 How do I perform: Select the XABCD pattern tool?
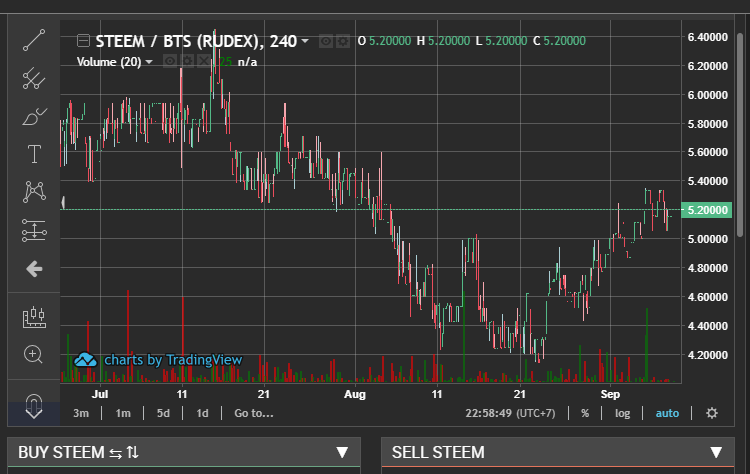coord(34,192)
